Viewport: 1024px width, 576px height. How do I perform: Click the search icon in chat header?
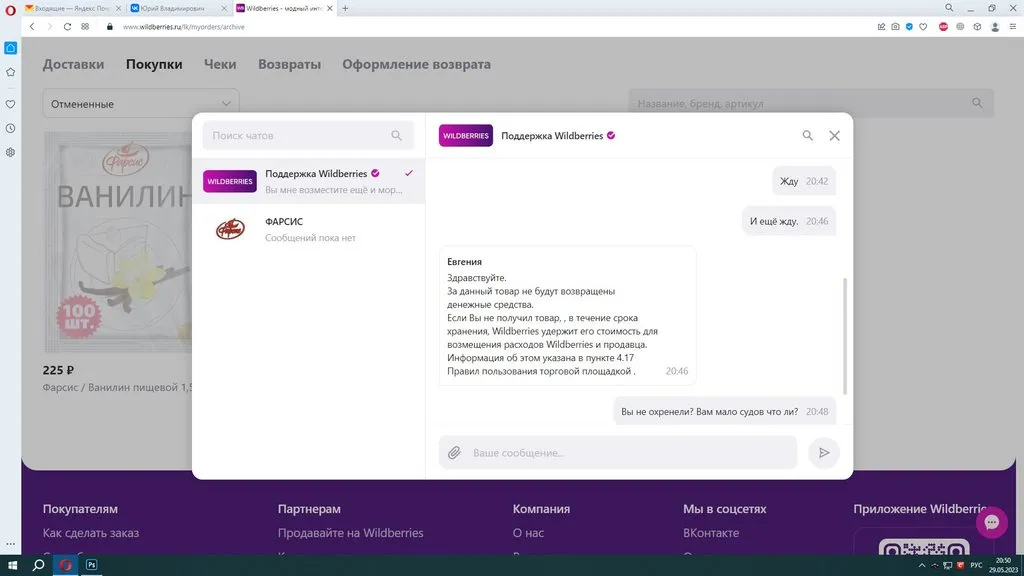807,135
